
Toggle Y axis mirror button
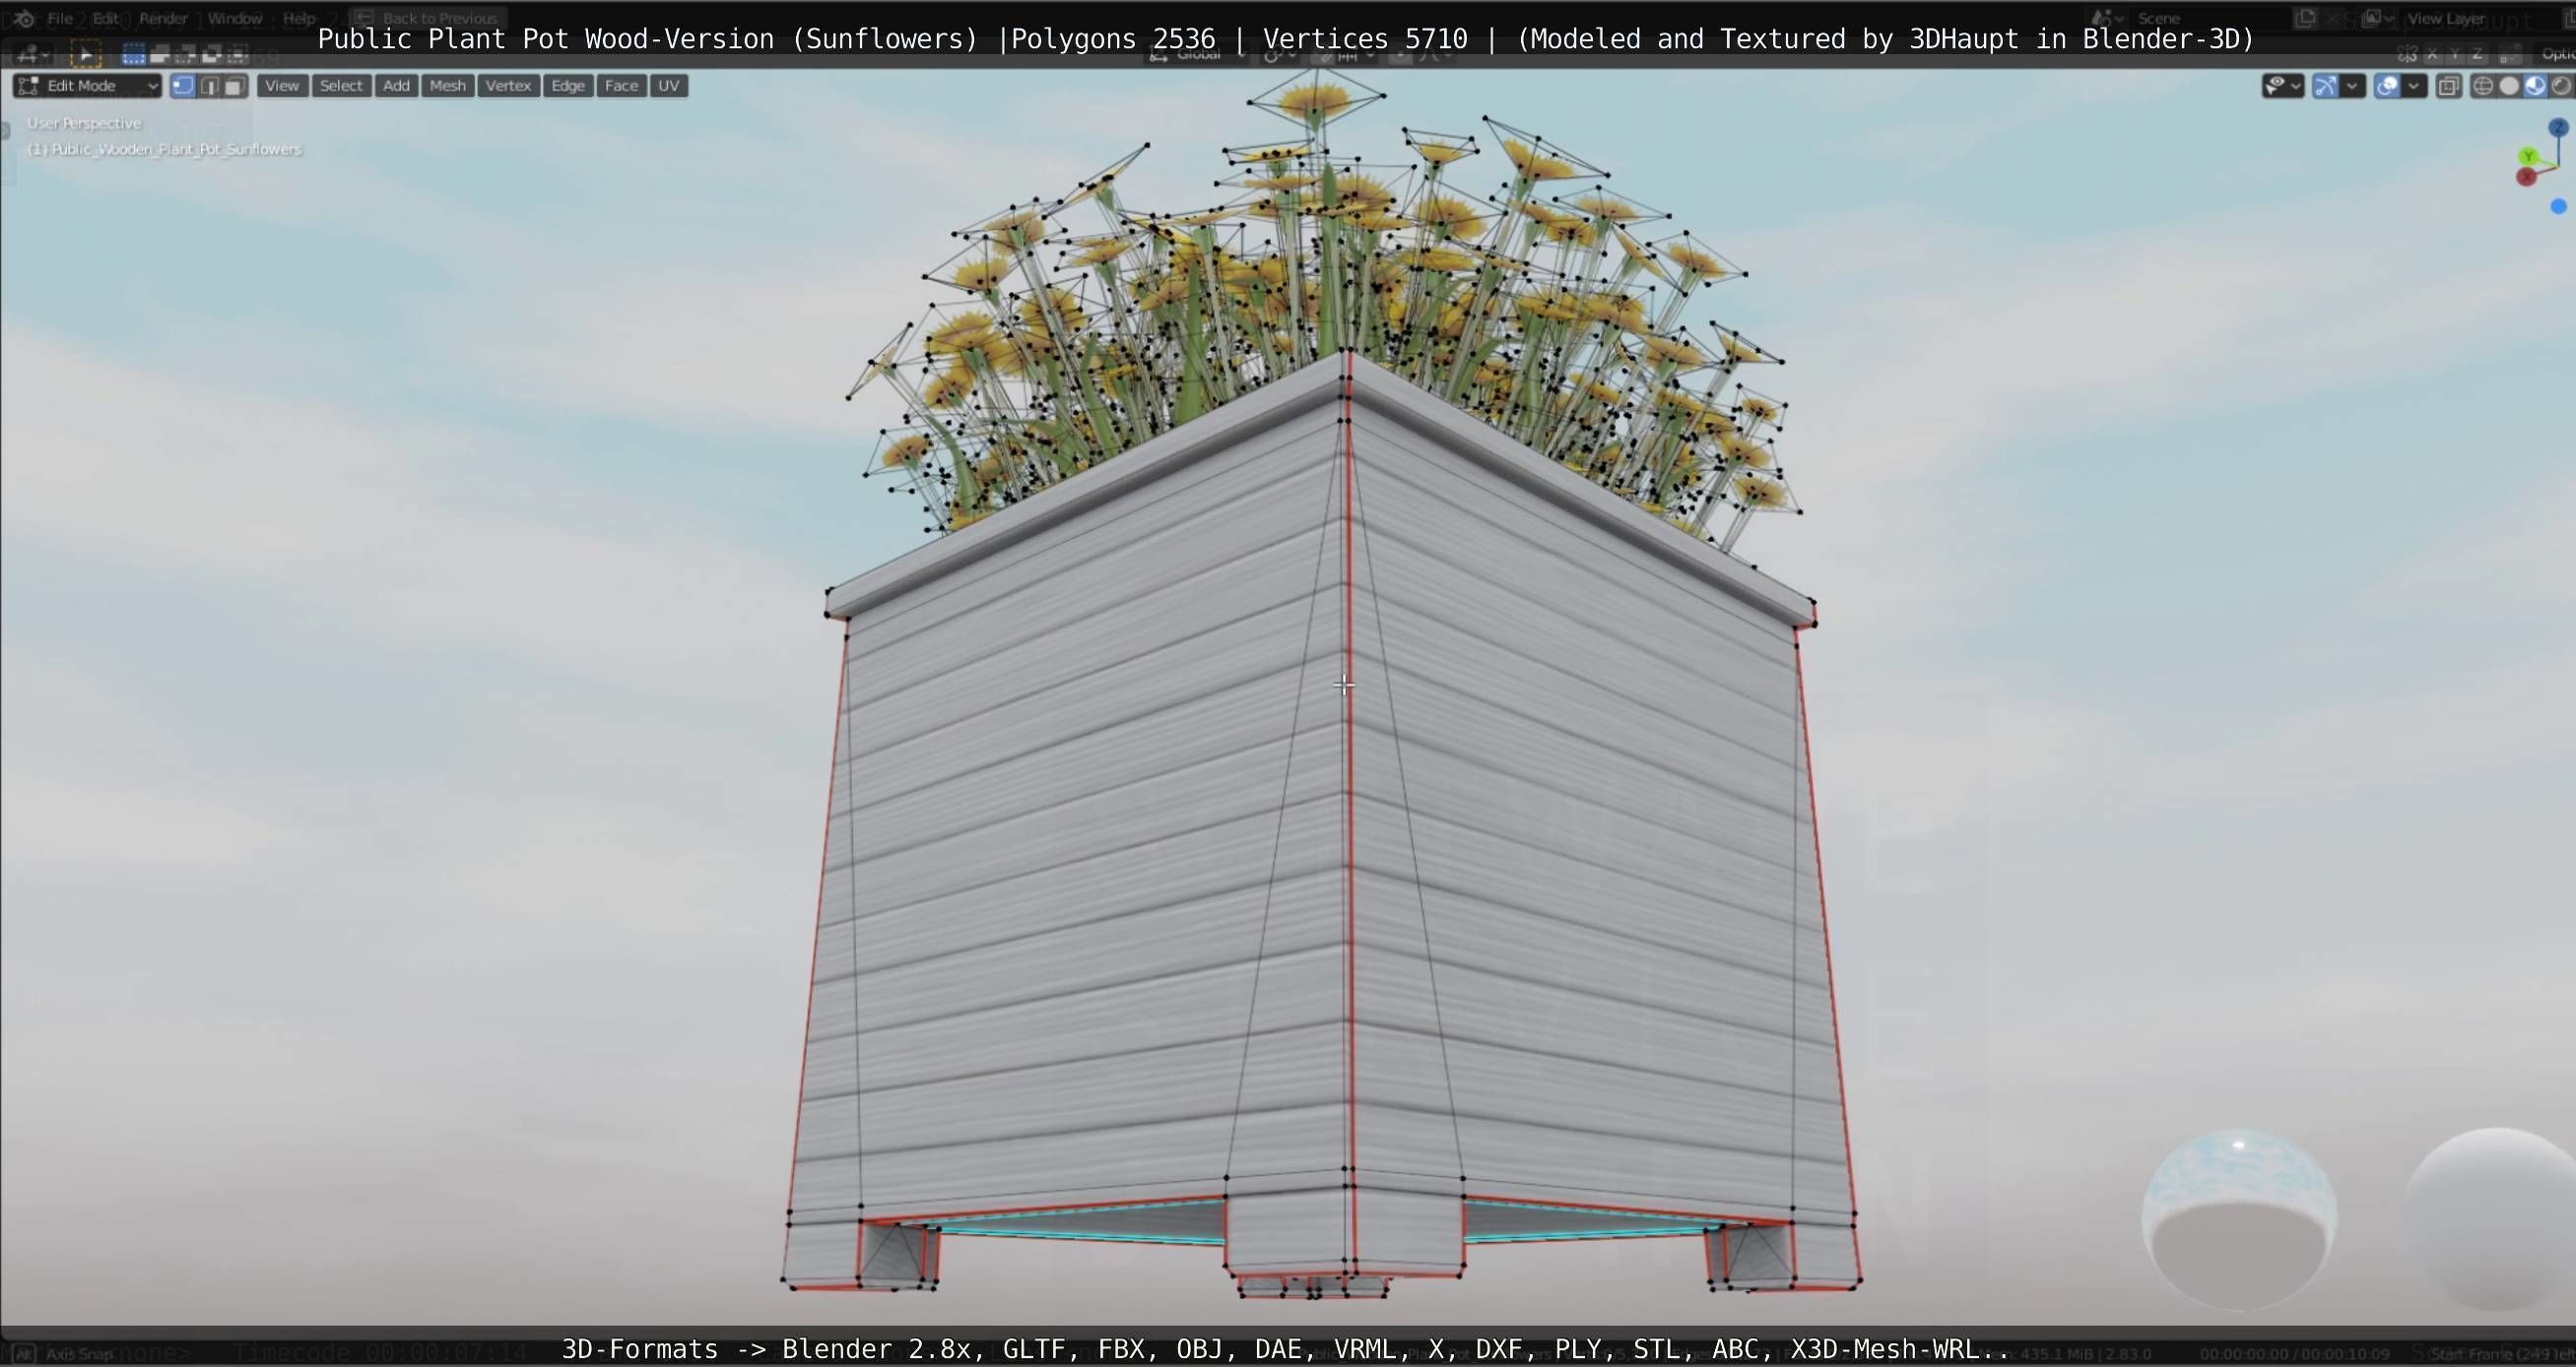point(2456,54)
